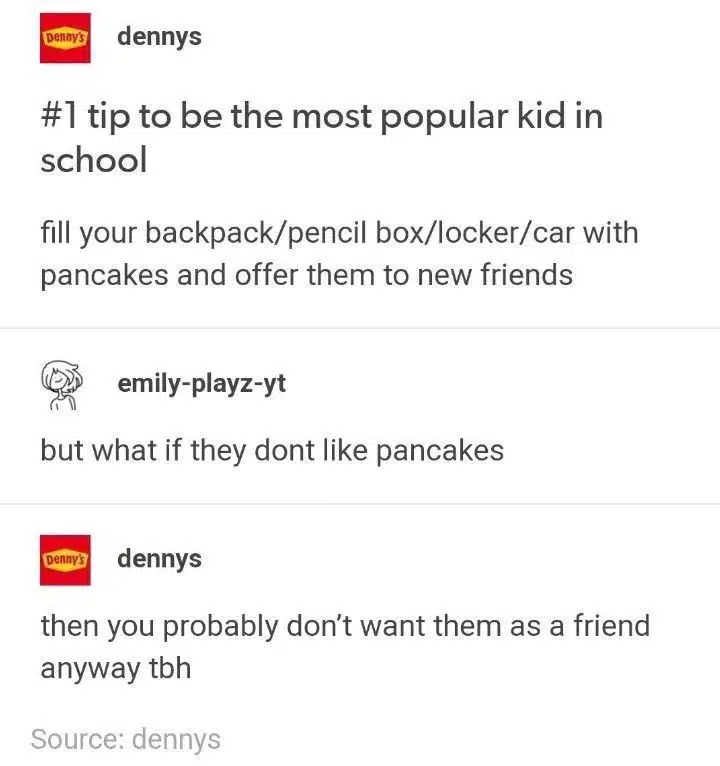Click the '#1 tip to be the most' title line
The image size is (720, 766).
click(322, 117)
